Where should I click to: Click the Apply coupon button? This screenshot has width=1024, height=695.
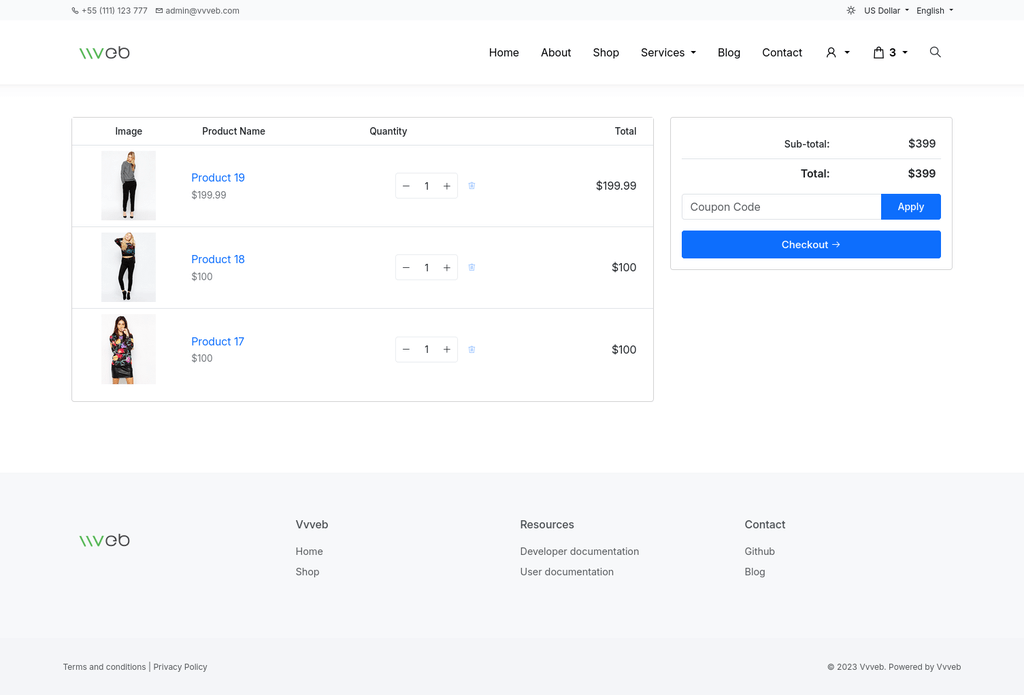(910, 207)
